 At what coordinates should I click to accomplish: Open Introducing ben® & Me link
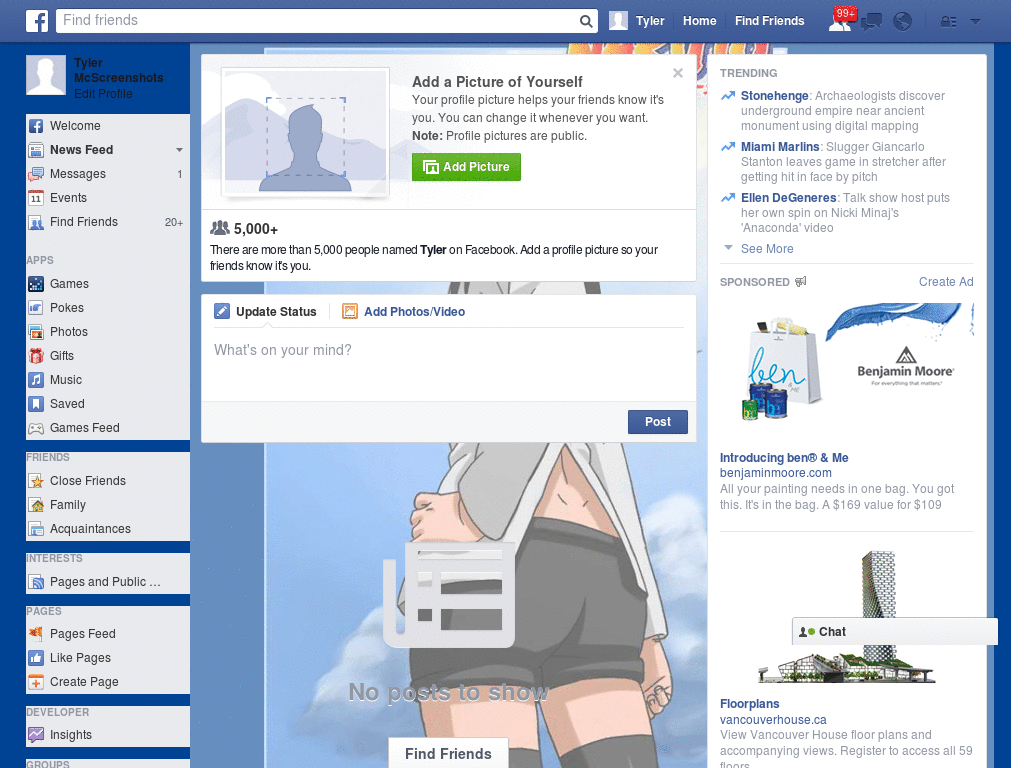click(x=784, y=458)
